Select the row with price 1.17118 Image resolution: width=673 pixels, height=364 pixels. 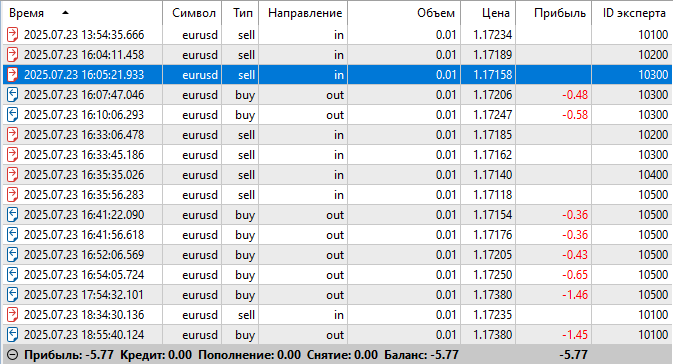coord(336,195)
